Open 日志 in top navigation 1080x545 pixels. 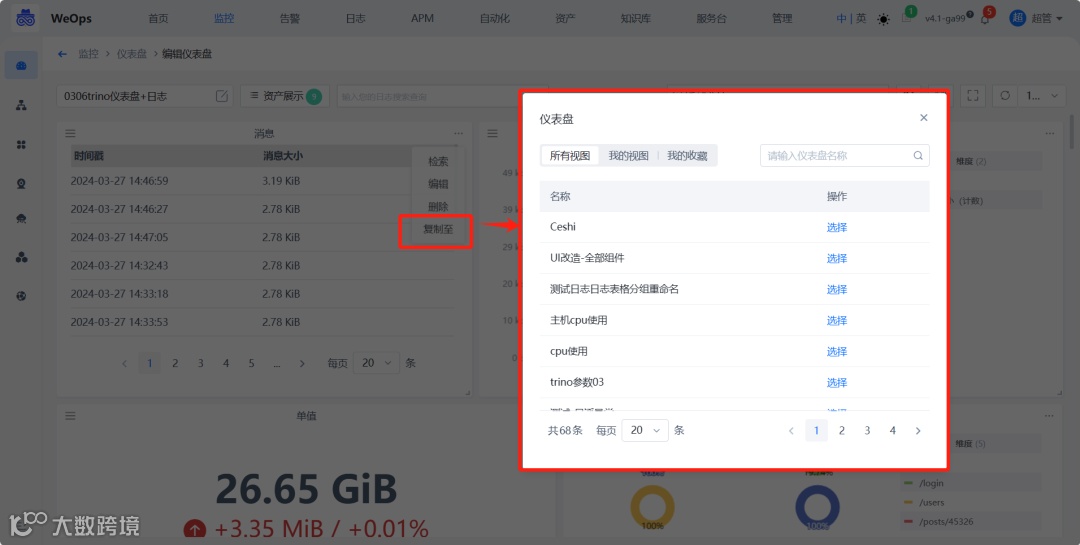point(355,19)
